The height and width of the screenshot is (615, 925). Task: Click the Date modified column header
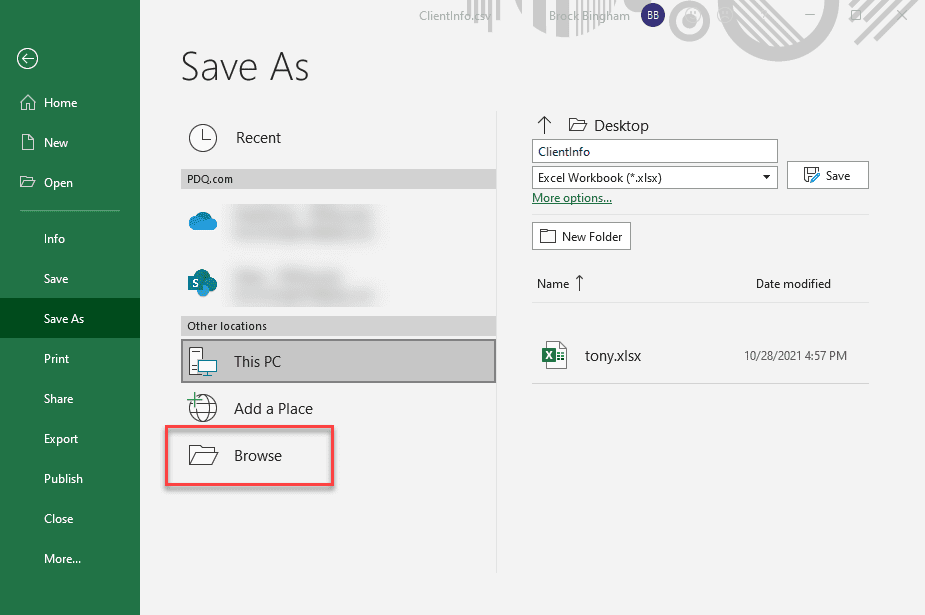(x=793, y=284)
